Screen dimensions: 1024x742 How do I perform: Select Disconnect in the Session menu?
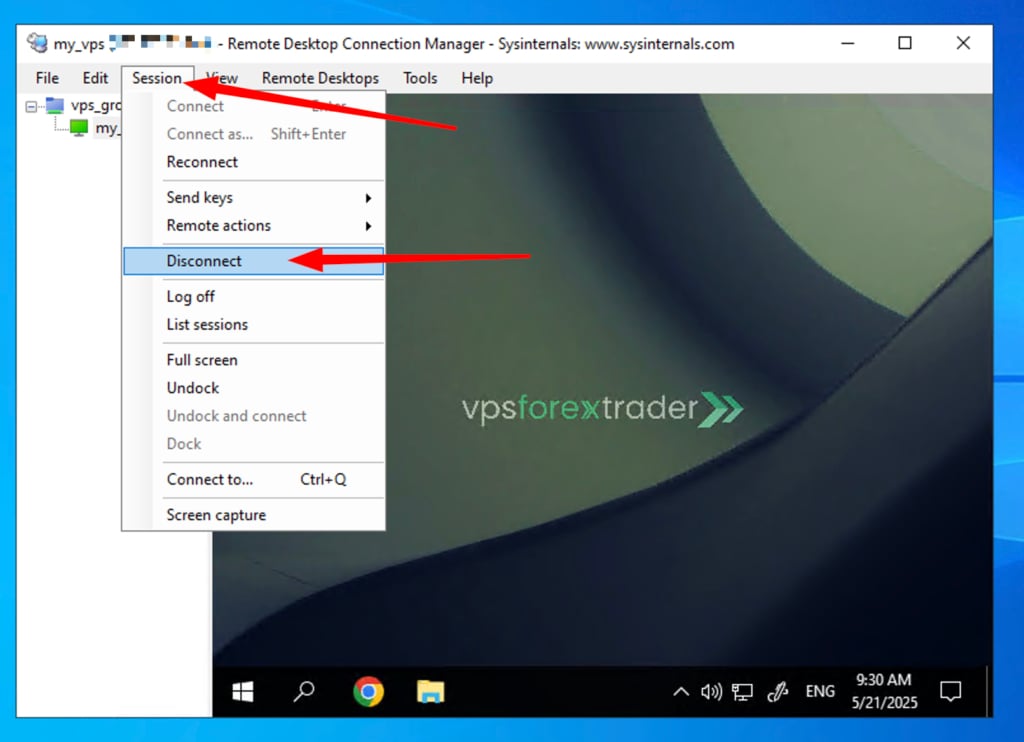tap(253, 261)
